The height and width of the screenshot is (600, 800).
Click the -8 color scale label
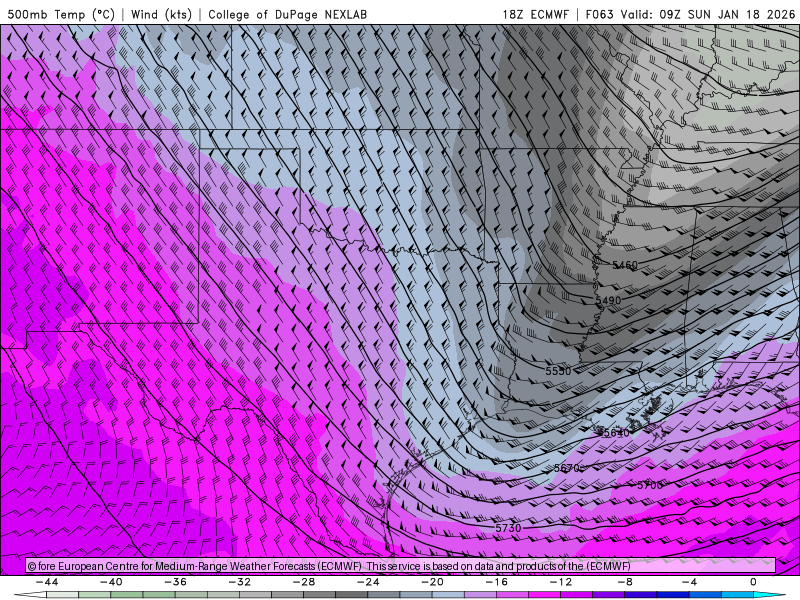(x=625, y=582)
